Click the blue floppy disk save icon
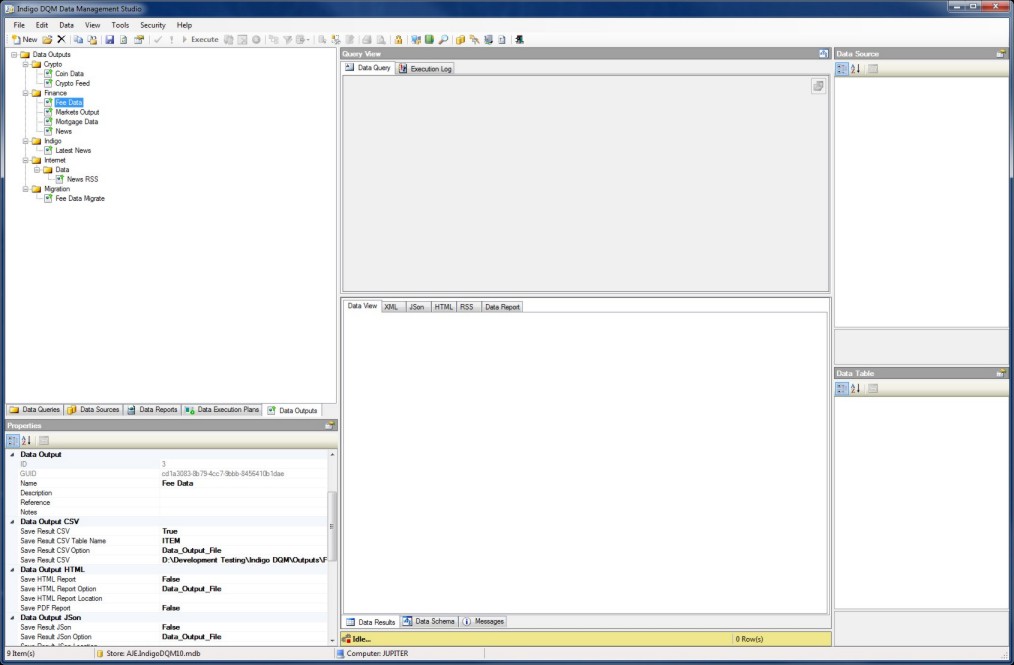Image resolution: width=1014 pixels, height=665 pixels. coord(109,40)
